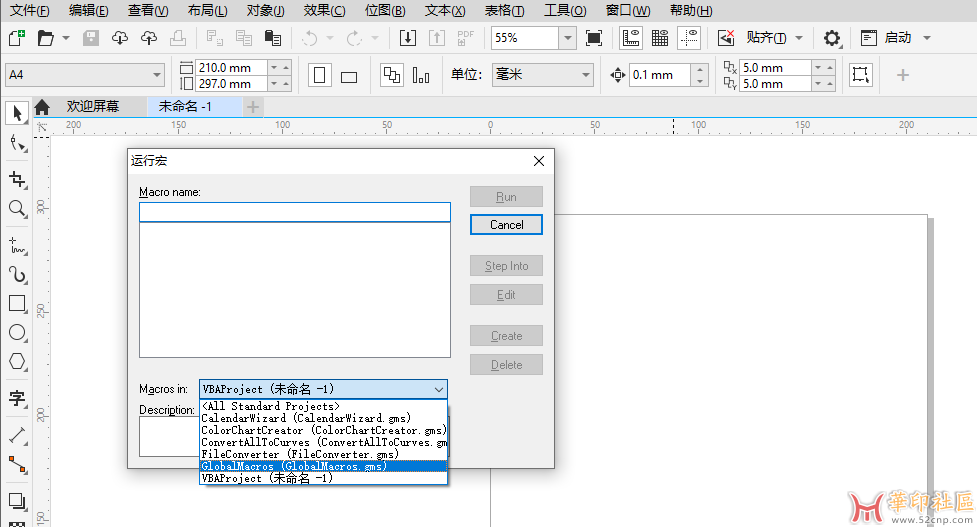Viewport: 977px width, 527px height.
Task: Click the nudge distance 0.1 mm field
Action: (x=660, y=75)
